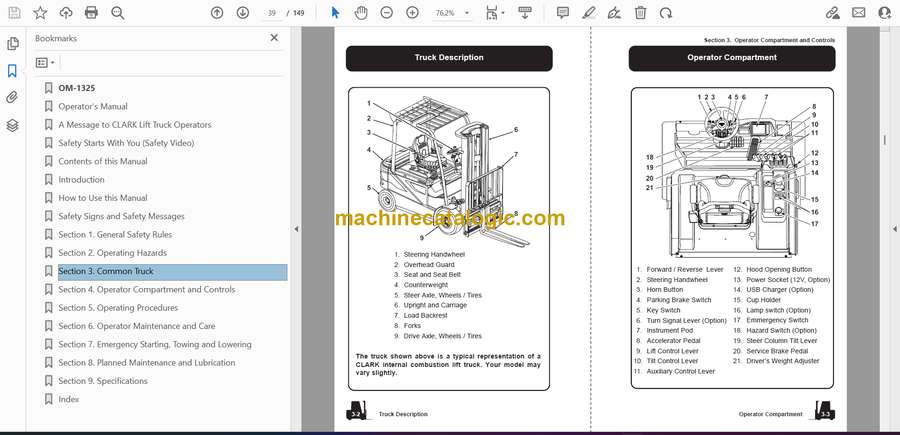This screenshot has width=900, height=435.
Task: Open Section 8. Planned Maintenance and Lubrication
Action: (x=147, y=363)
